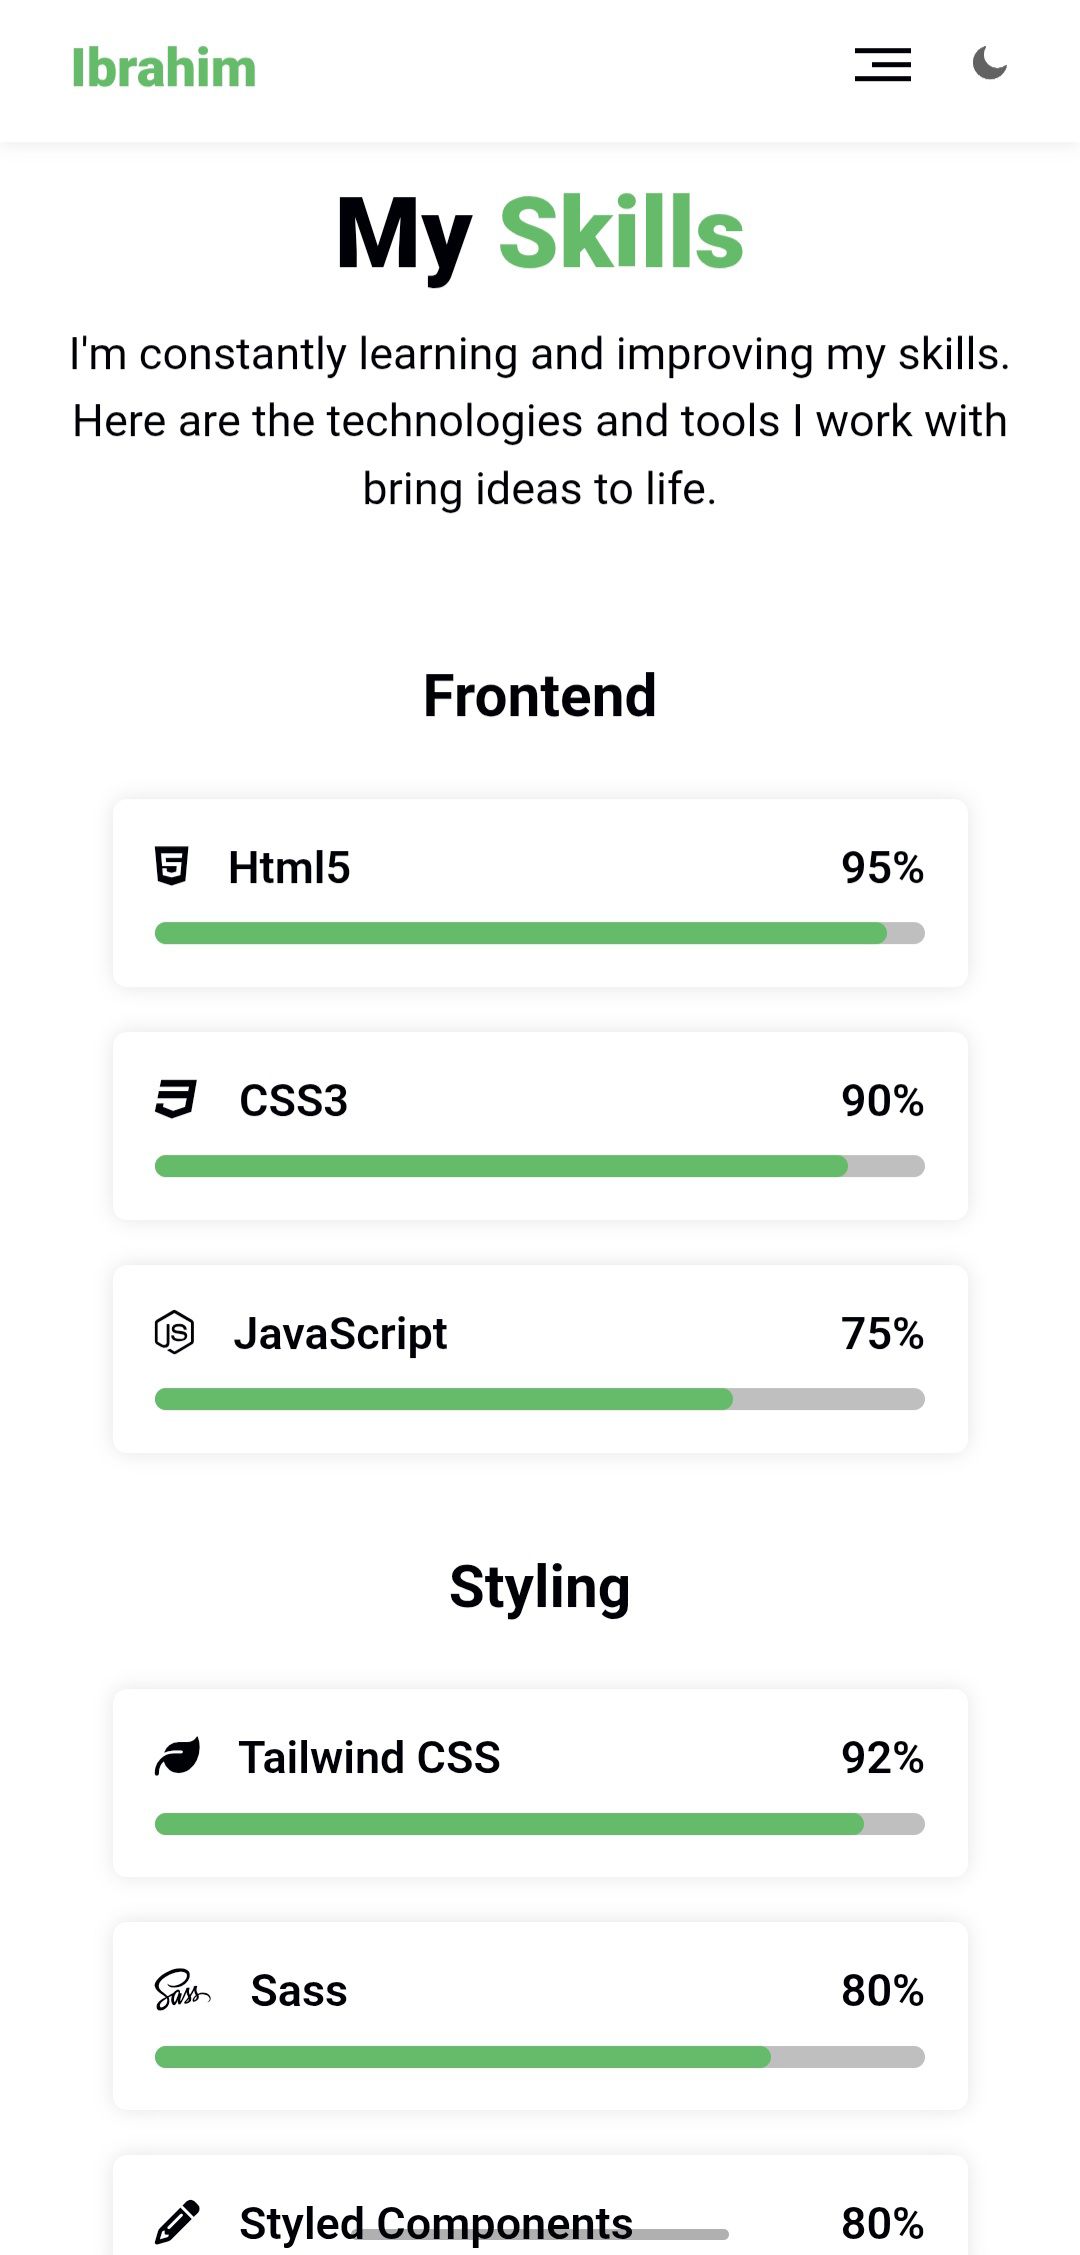Toggle dark mode with moon icon
The image size is (1080, 2255).
[x=989, y=64]
